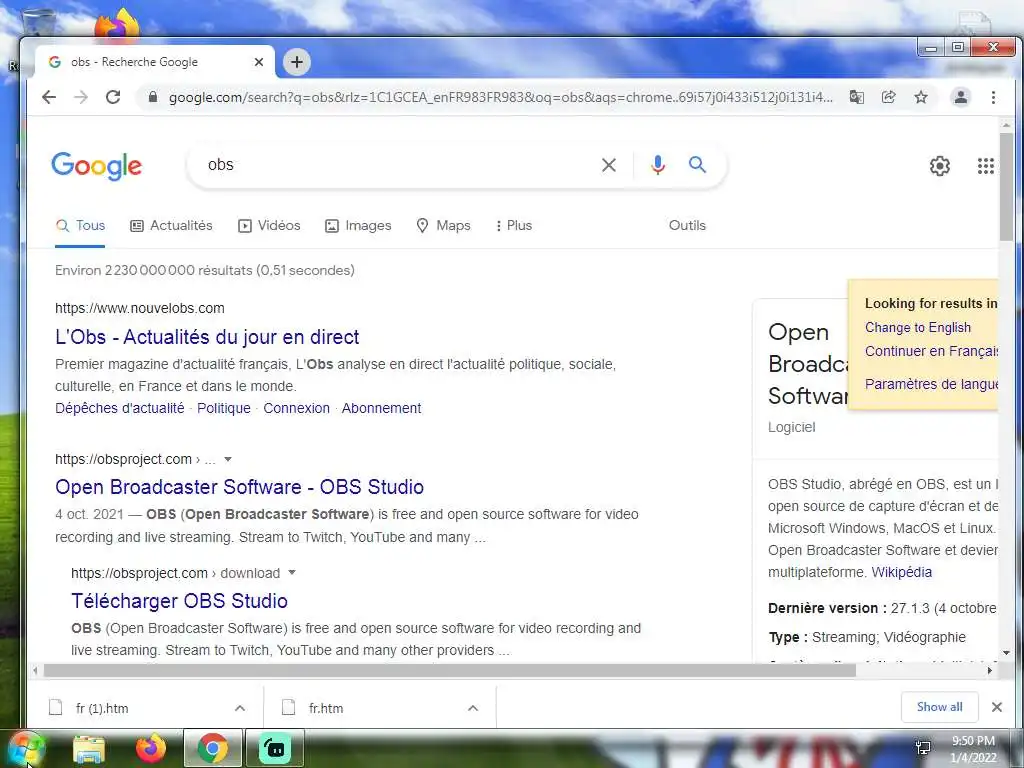Screen dimensions: 1024x768
Task: Choose 'Continuer en Français' option
Action: click(x=931, y=351)
